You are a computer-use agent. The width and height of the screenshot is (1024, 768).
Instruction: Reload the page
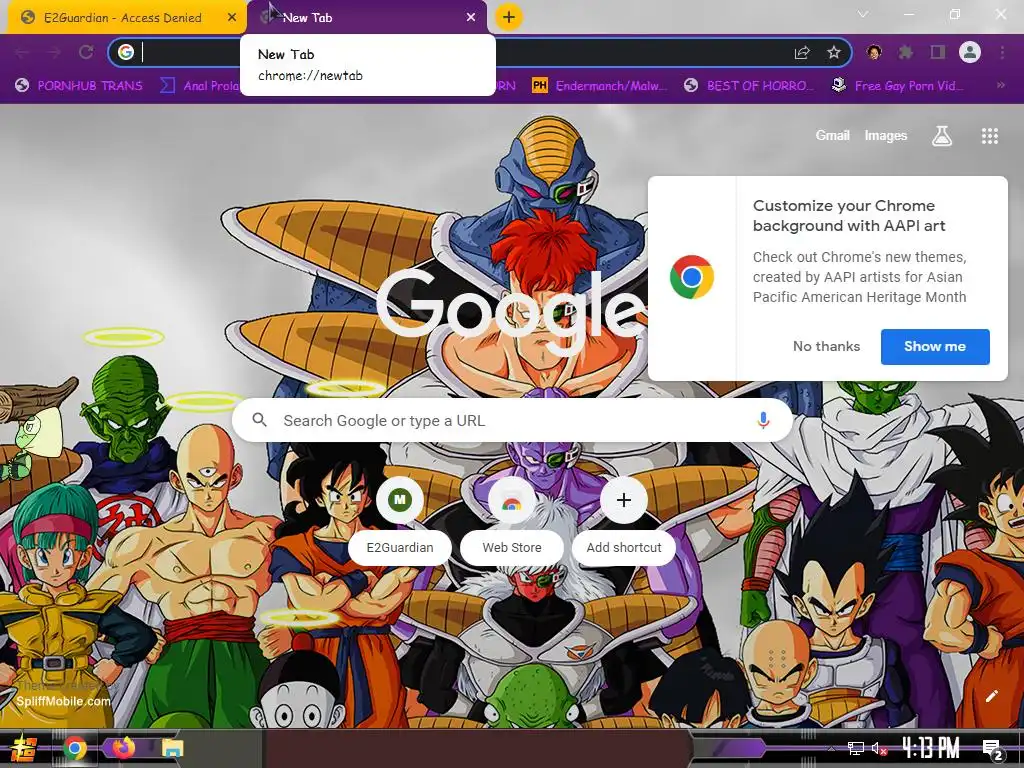click(x=86, y=52)
